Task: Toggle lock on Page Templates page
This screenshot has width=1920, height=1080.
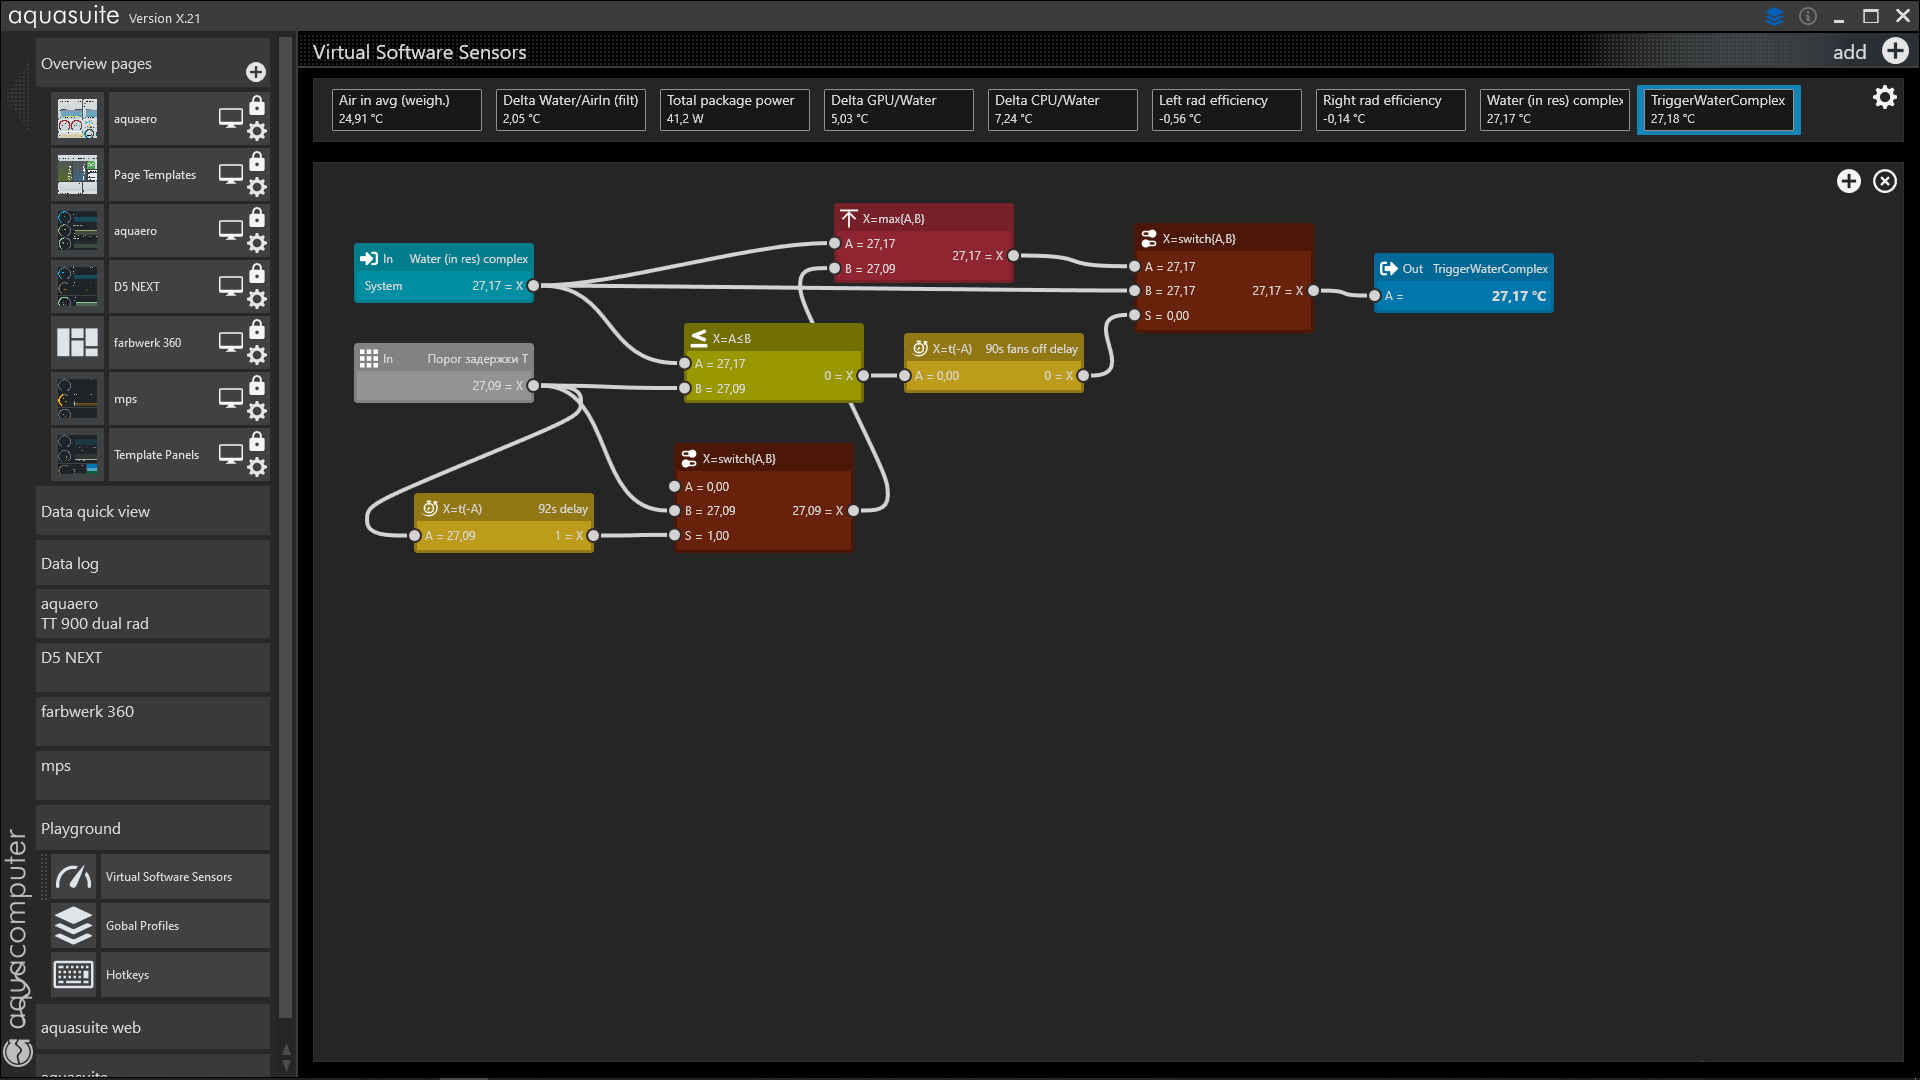Action: point(257,162)
